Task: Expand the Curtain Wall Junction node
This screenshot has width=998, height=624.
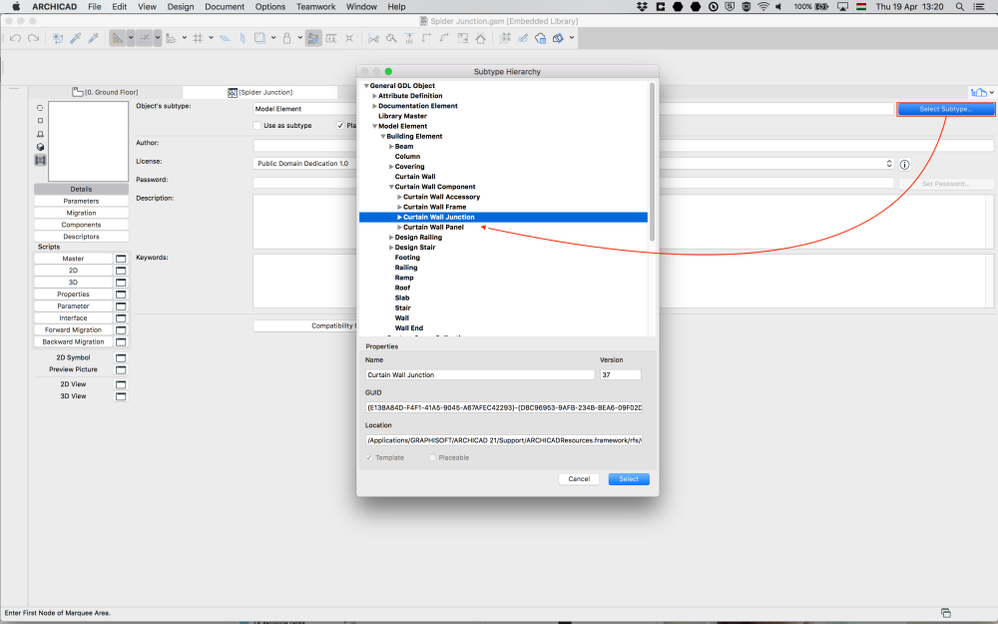Action: pos(399,217)
